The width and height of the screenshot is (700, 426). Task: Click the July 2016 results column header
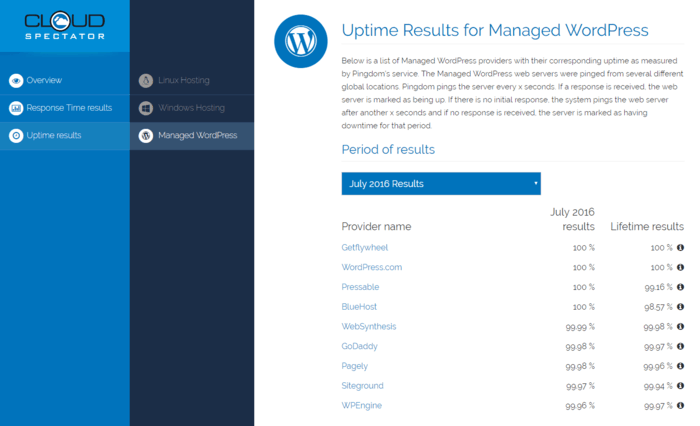click(x=572, y=219)
